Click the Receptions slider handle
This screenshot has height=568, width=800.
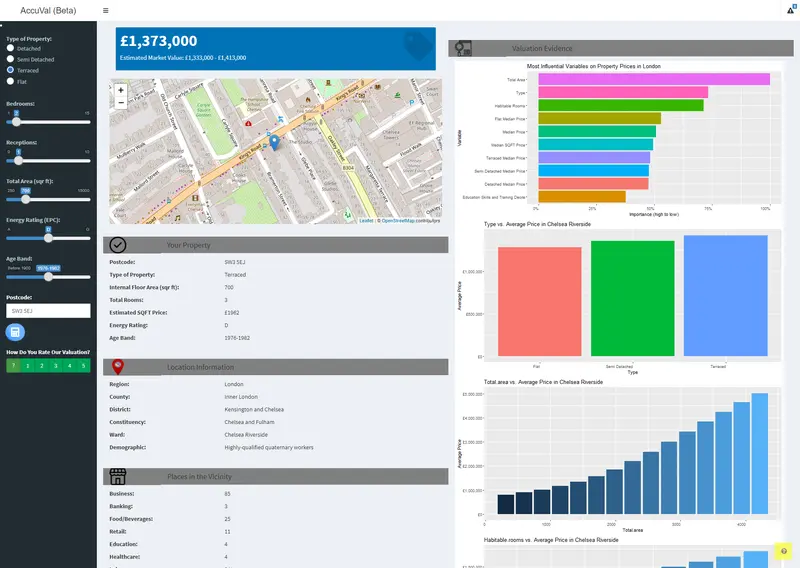(18, 161)
